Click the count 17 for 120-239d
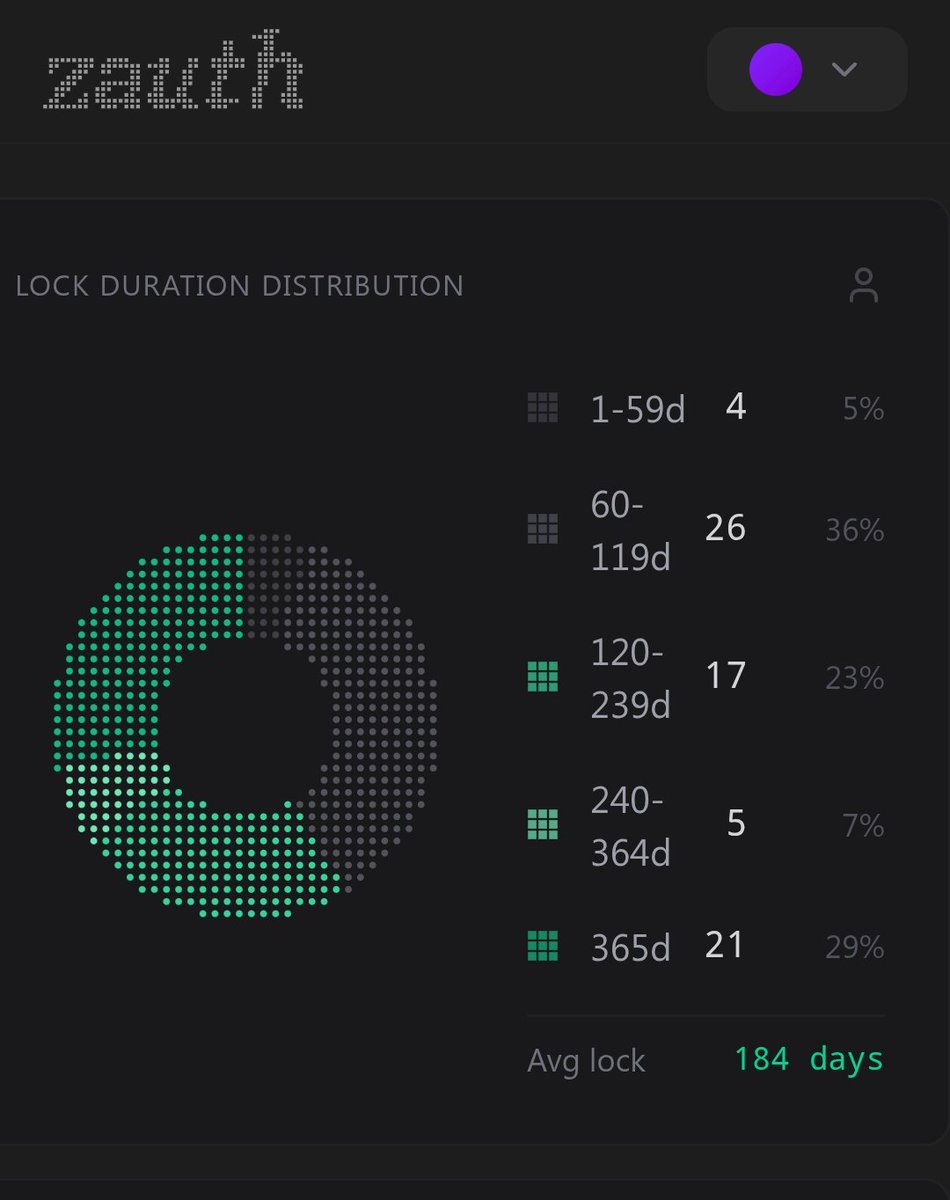950x1200 pixels. click(x=726, y=675)
